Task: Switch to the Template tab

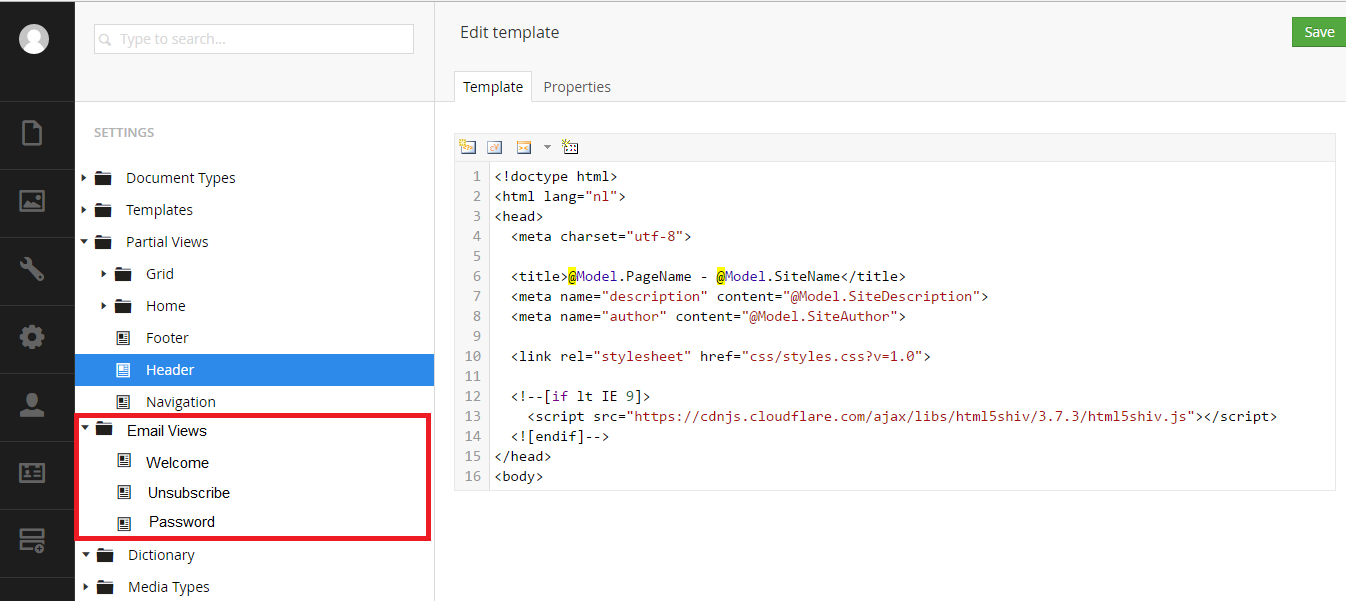Action: pos(493,87)
